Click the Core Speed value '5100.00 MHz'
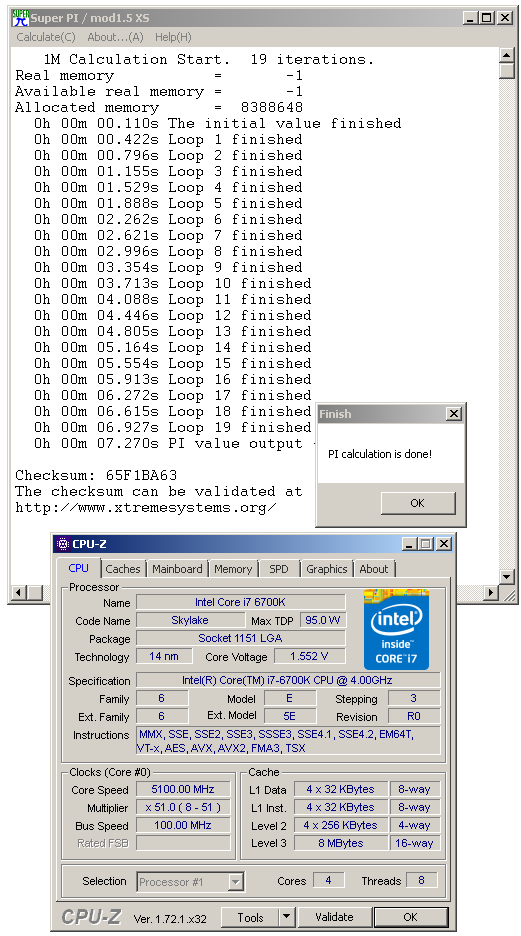 (183, 789)
